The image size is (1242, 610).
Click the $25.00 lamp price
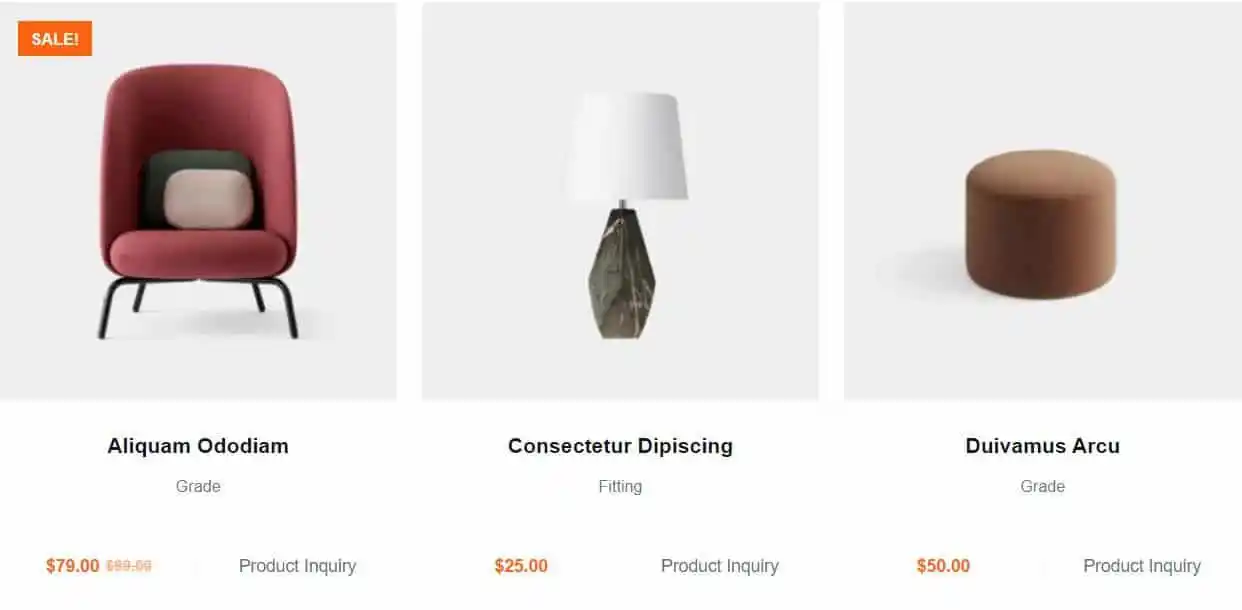(x=521, y=566)
